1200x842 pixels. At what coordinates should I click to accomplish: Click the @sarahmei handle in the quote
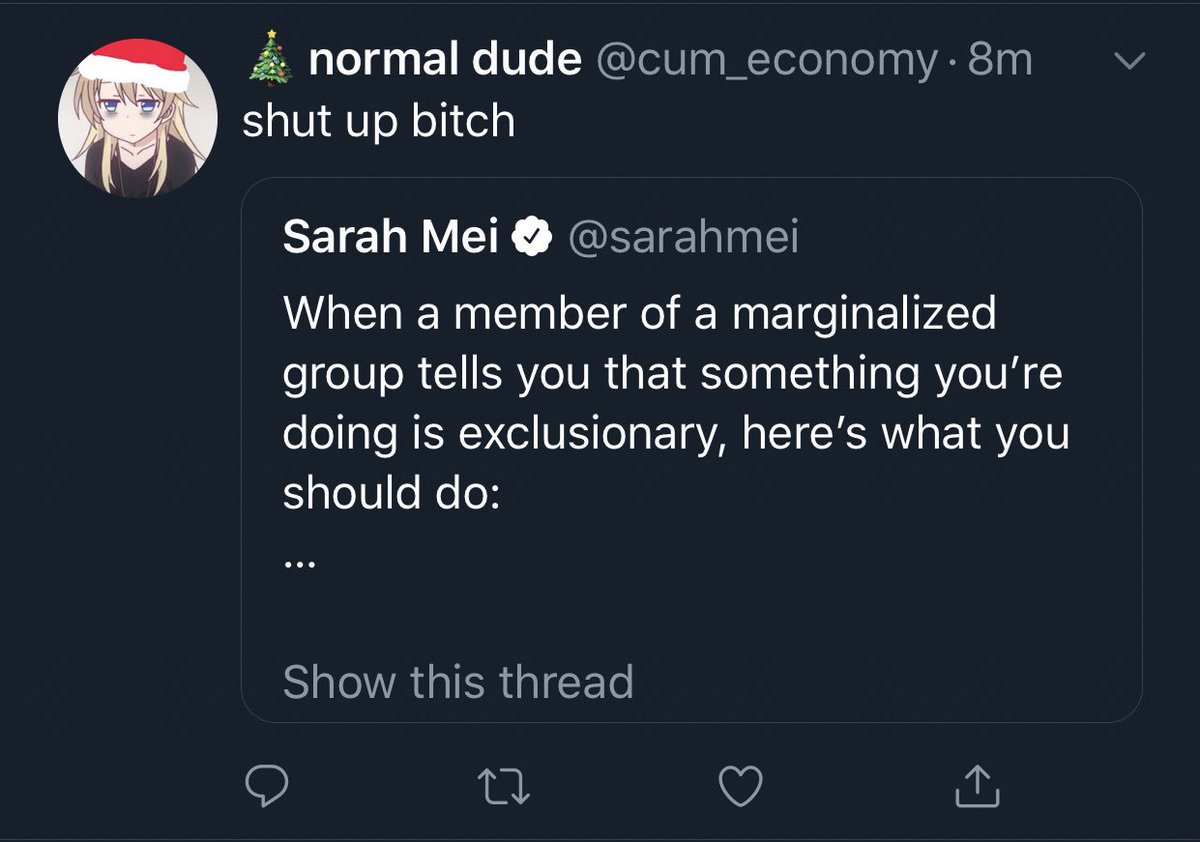pos(684,239)
